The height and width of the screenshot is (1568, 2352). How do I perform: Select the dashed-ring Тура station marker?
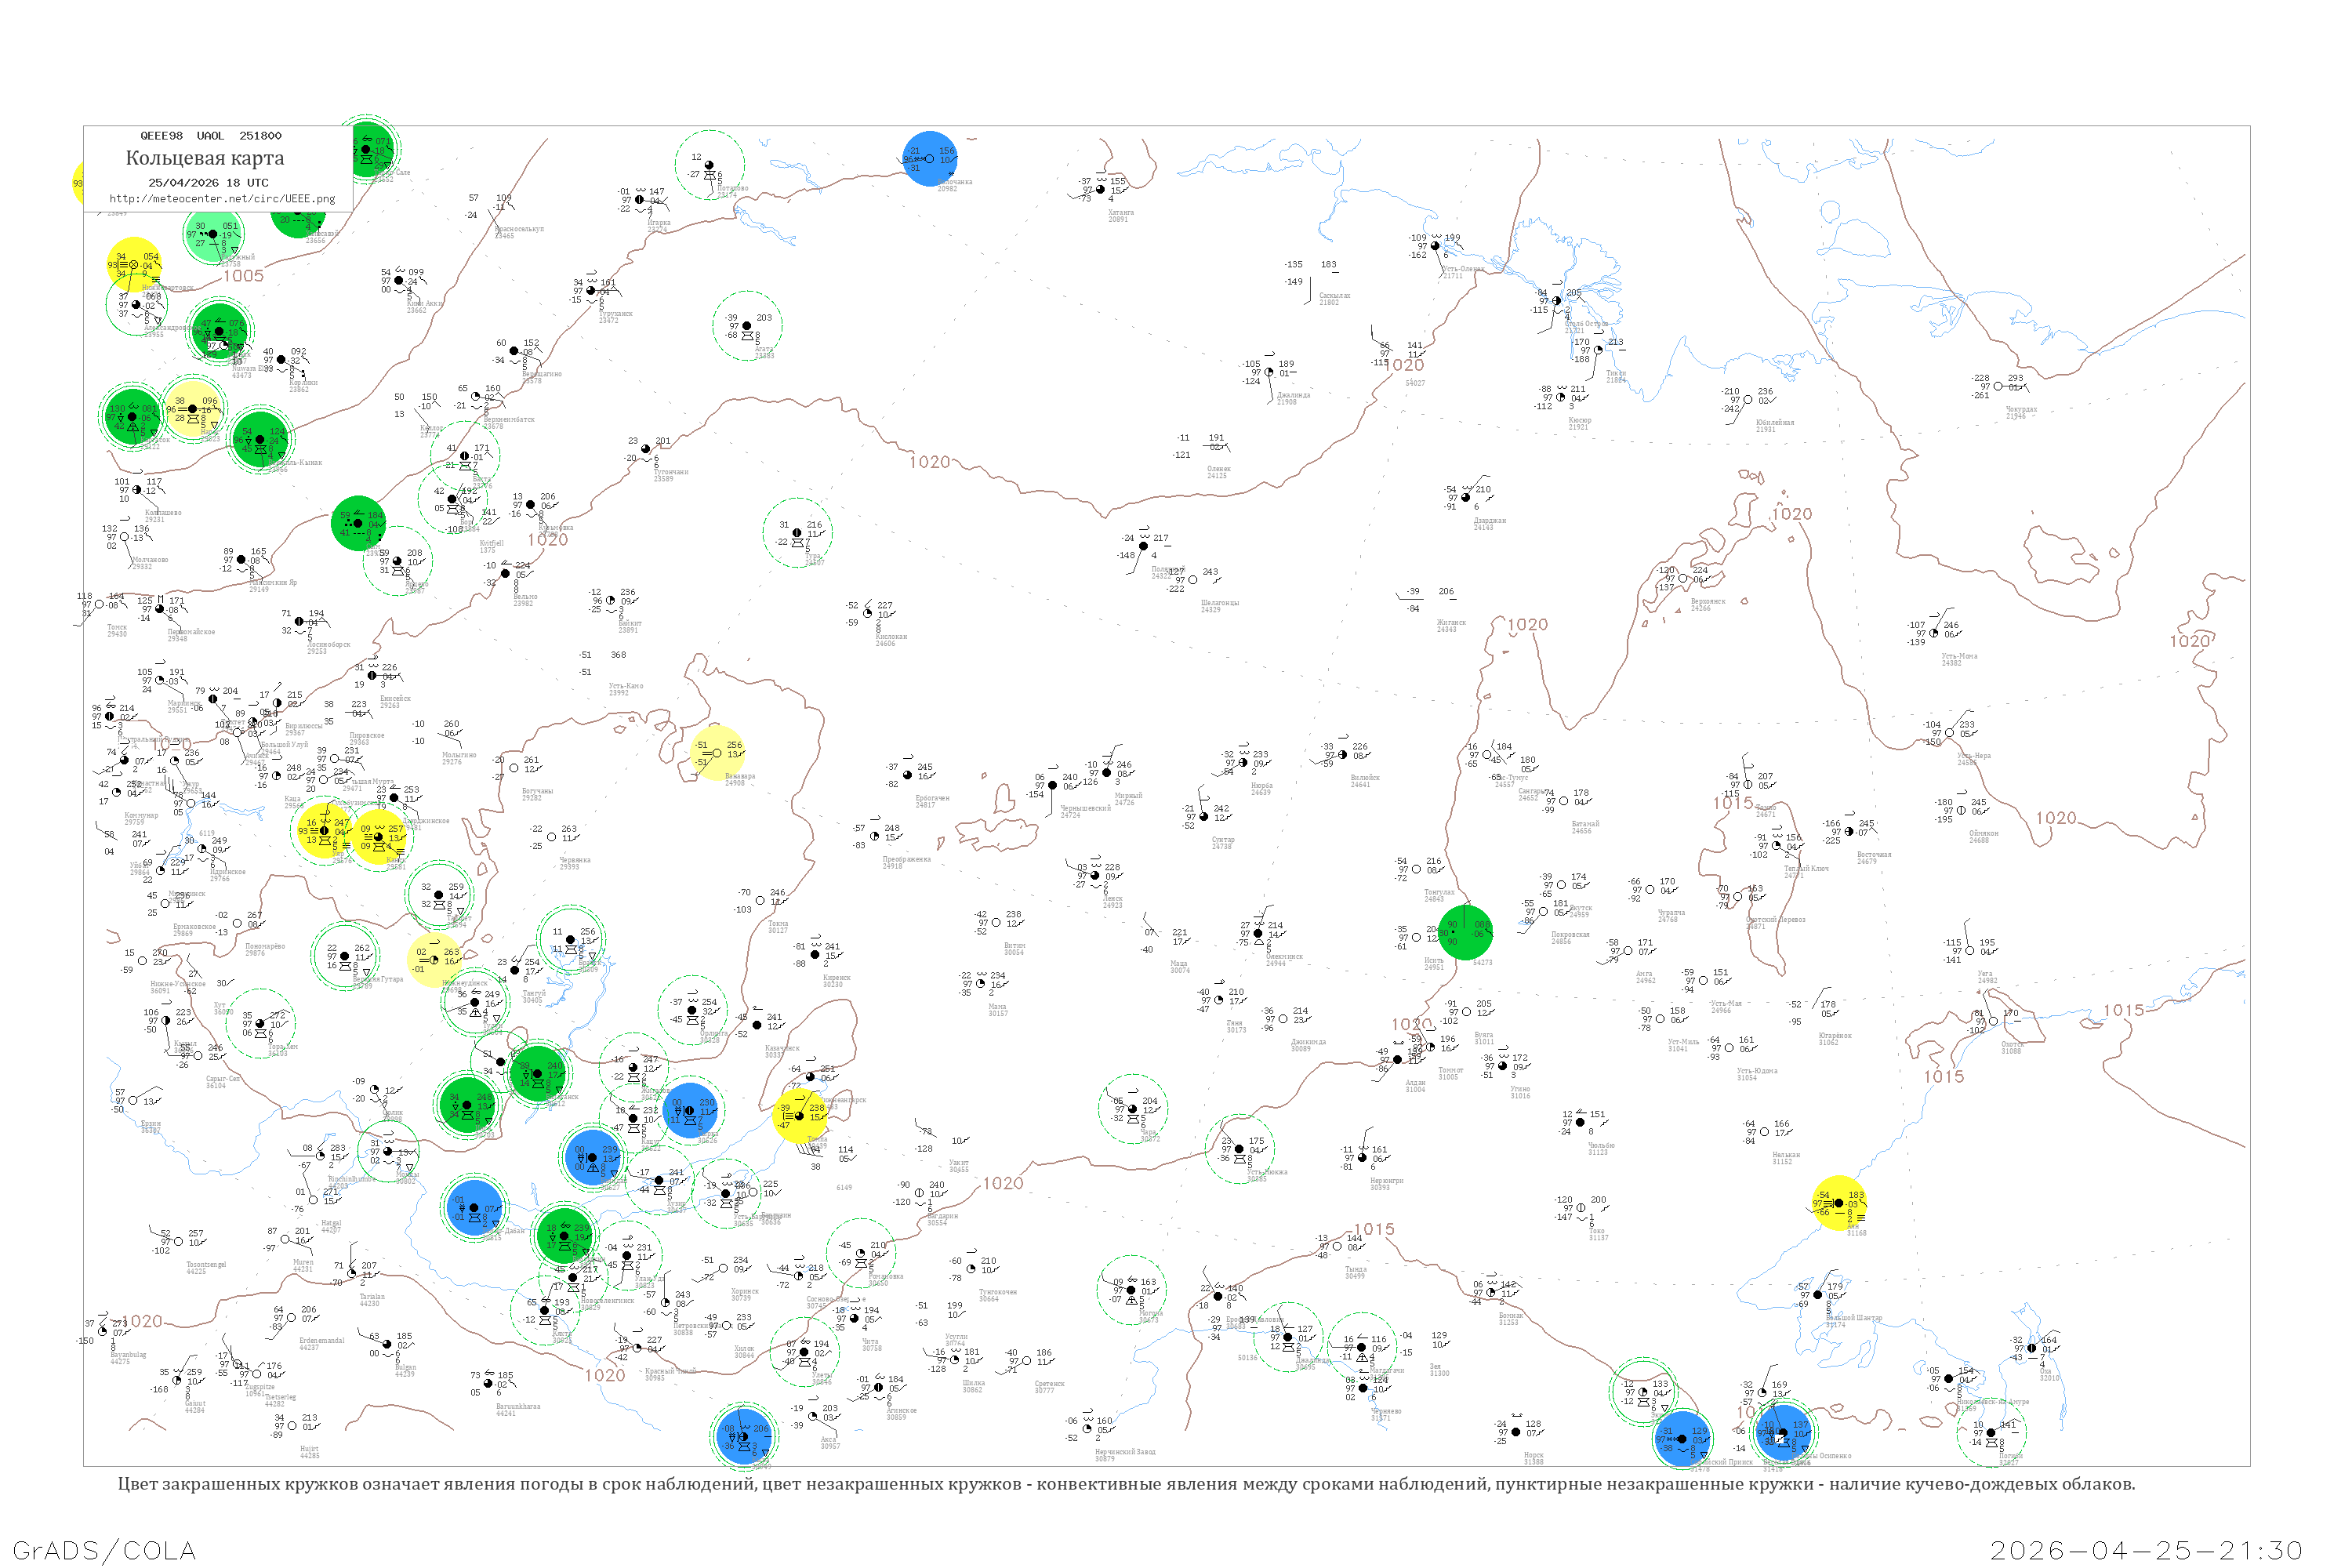pos(797,533)
